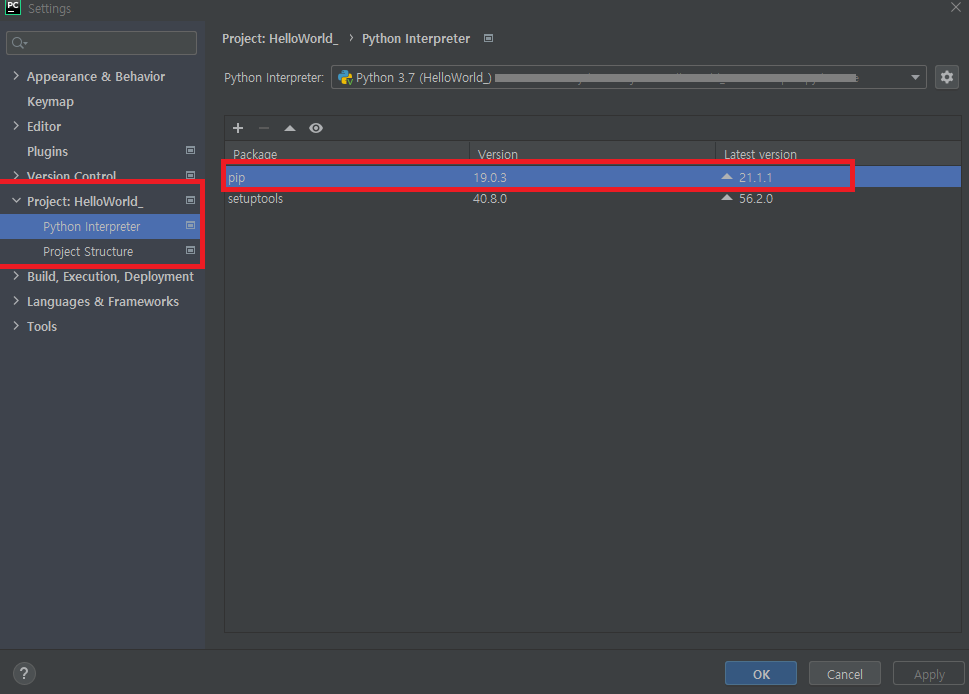969x694 pixels.
Task: Select Keymap in settings tree
Action: click(x=50, y=101)
